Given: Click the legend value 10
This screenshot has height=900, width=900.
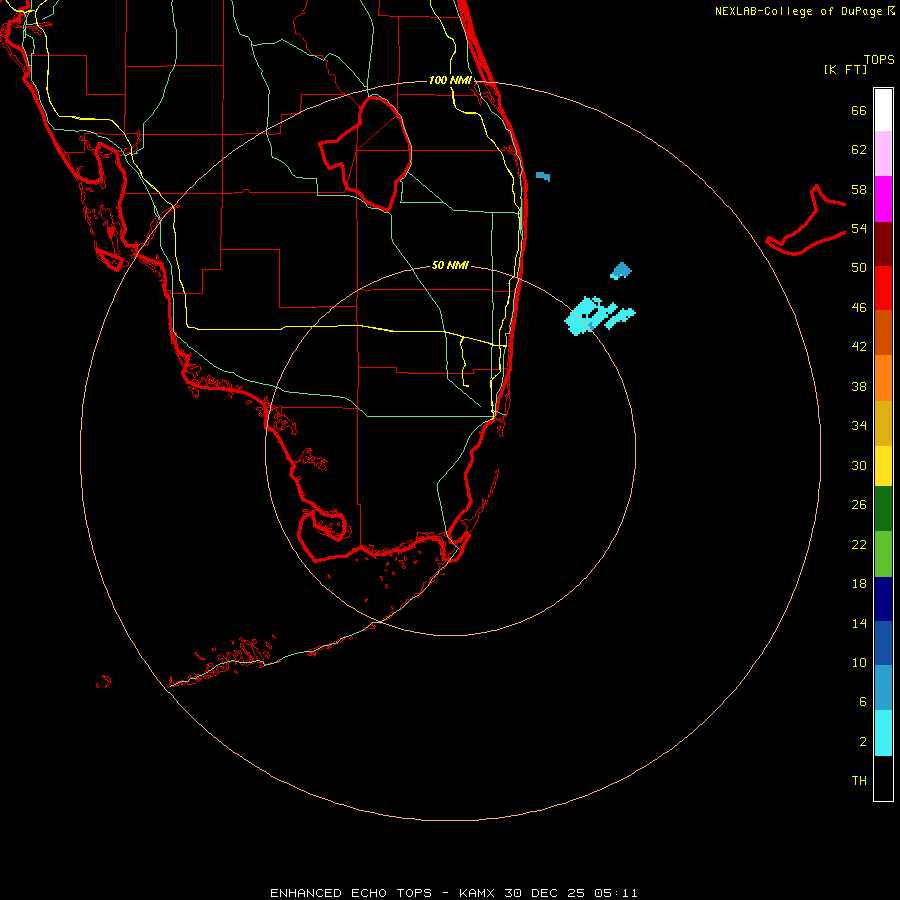Looking at the screenshot, I should 859,662.
